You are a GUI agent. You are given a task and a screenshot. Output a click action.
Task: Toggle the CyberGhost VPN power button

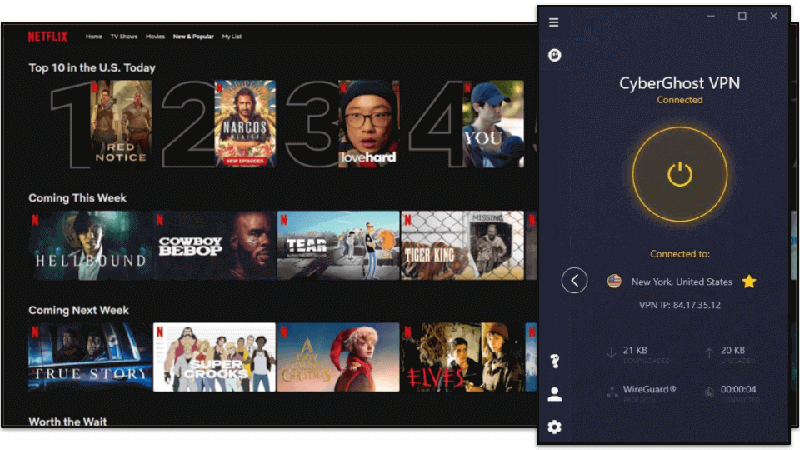[x=680, y=174]
